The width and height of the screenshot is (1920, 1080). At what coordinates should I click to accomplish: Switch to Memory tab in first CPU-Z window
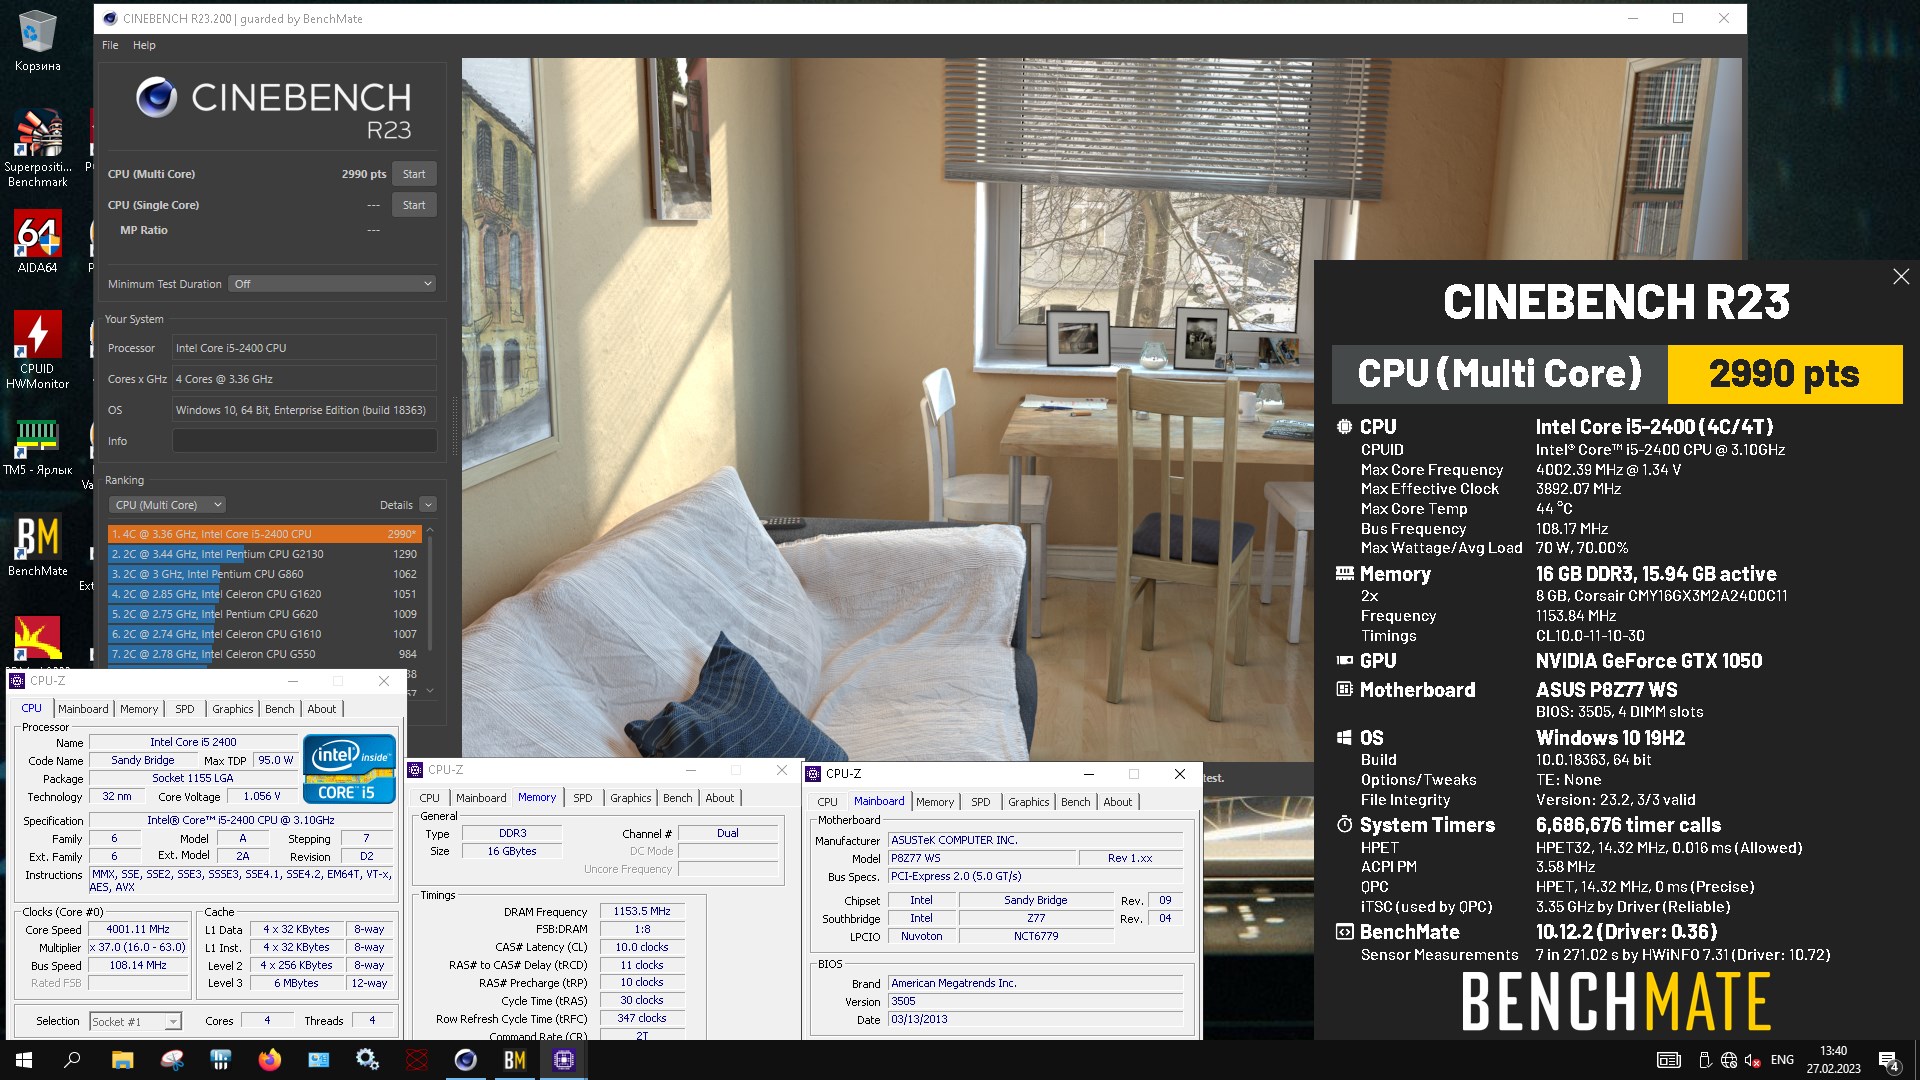139,709
